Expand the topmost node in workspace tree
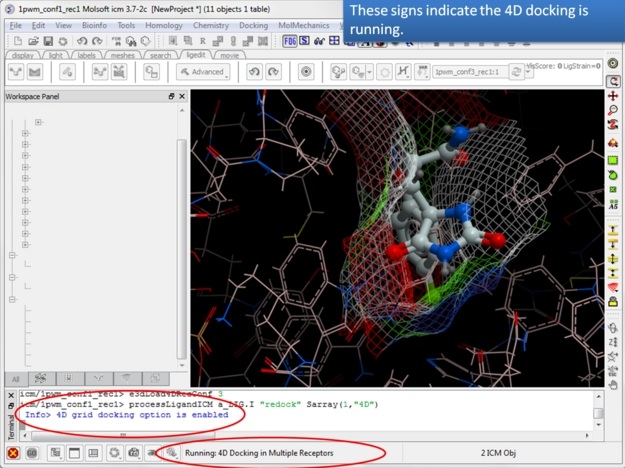Viewport: 625px width, 468px height. coord(38,122)
